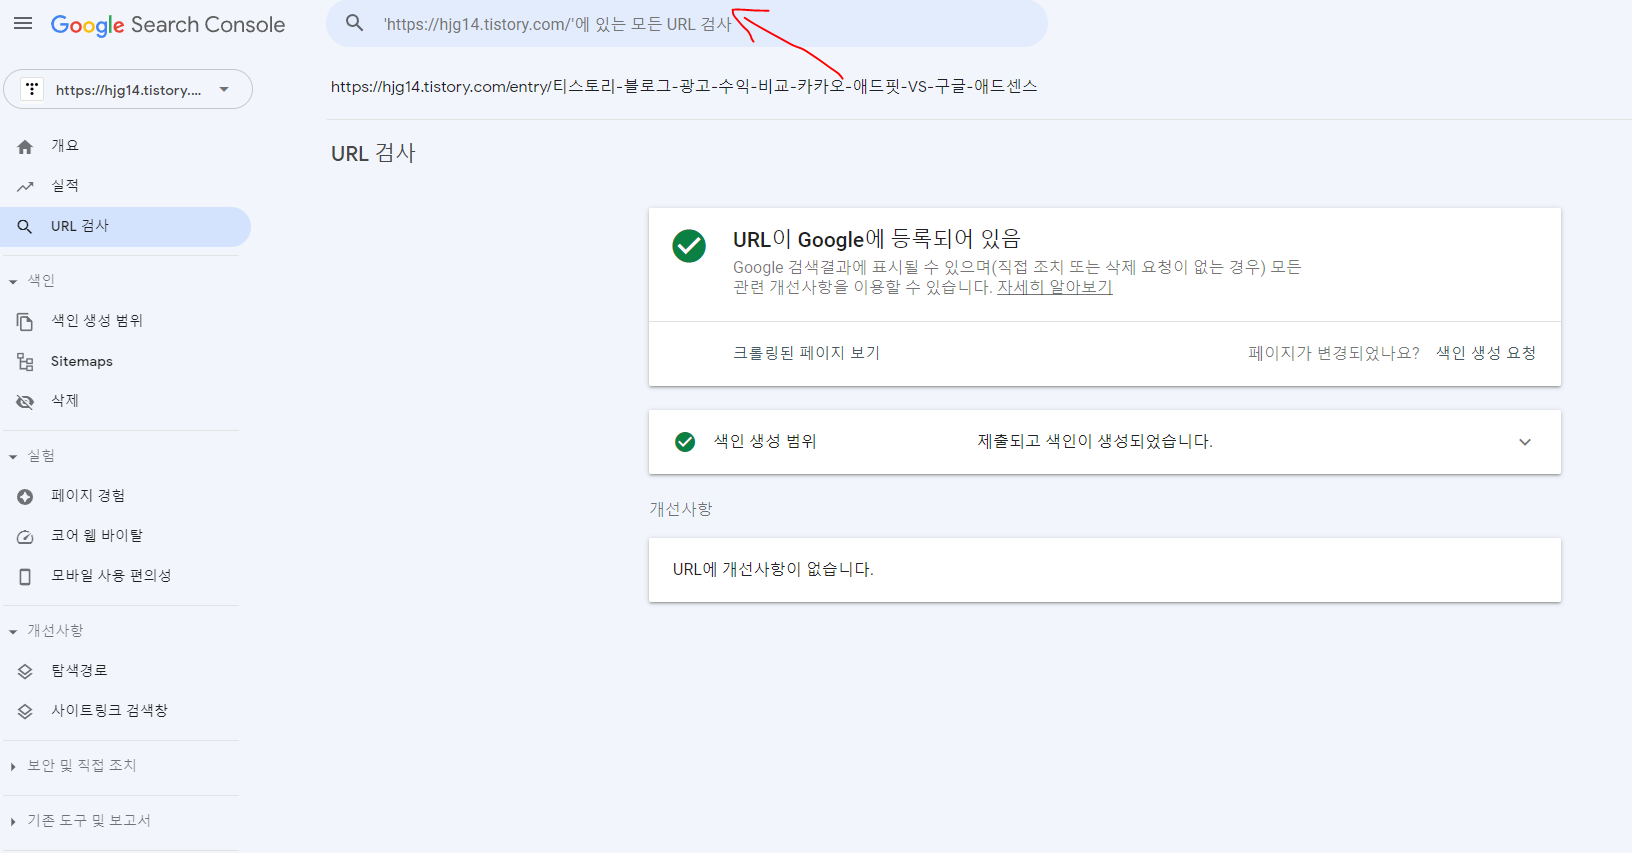Click the trend line icon for 실적
The image size is (1632, 853).
point(25,187)
